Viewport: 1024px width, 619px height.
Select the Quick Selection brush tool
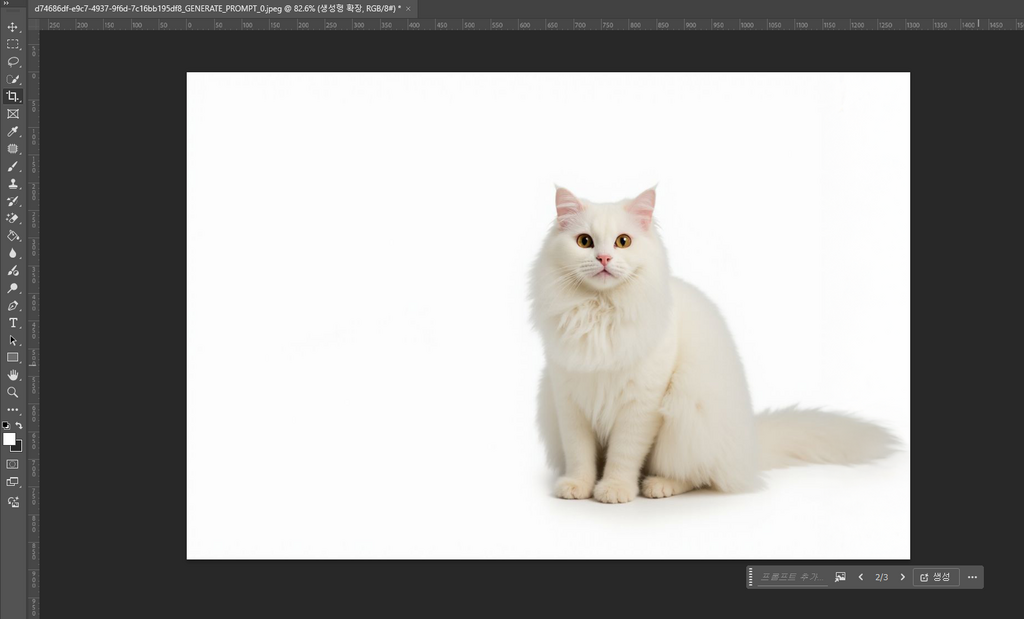[12, 79]
